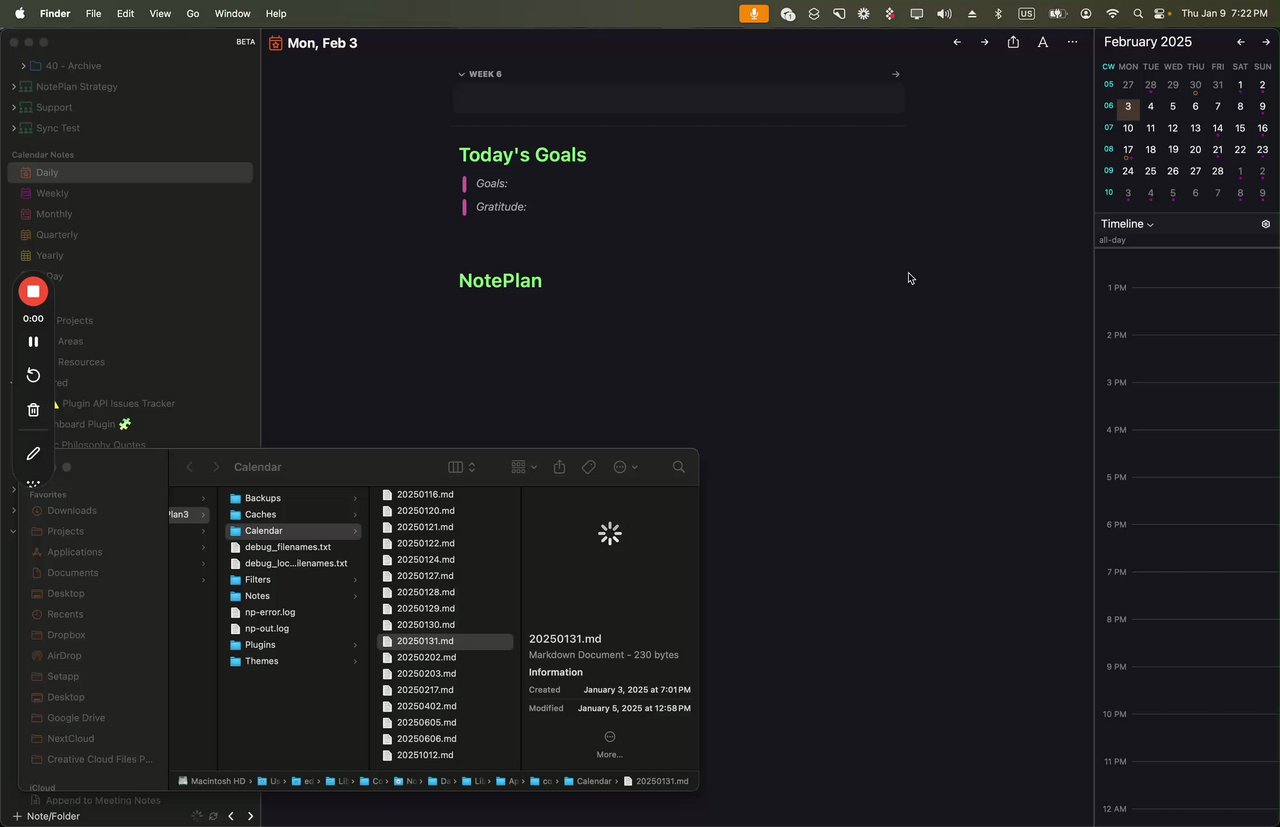1280x827 pixels.
Task: Open the three-dot menu in NotePlan's note toolbar
Action: (x=1073, y=42)
